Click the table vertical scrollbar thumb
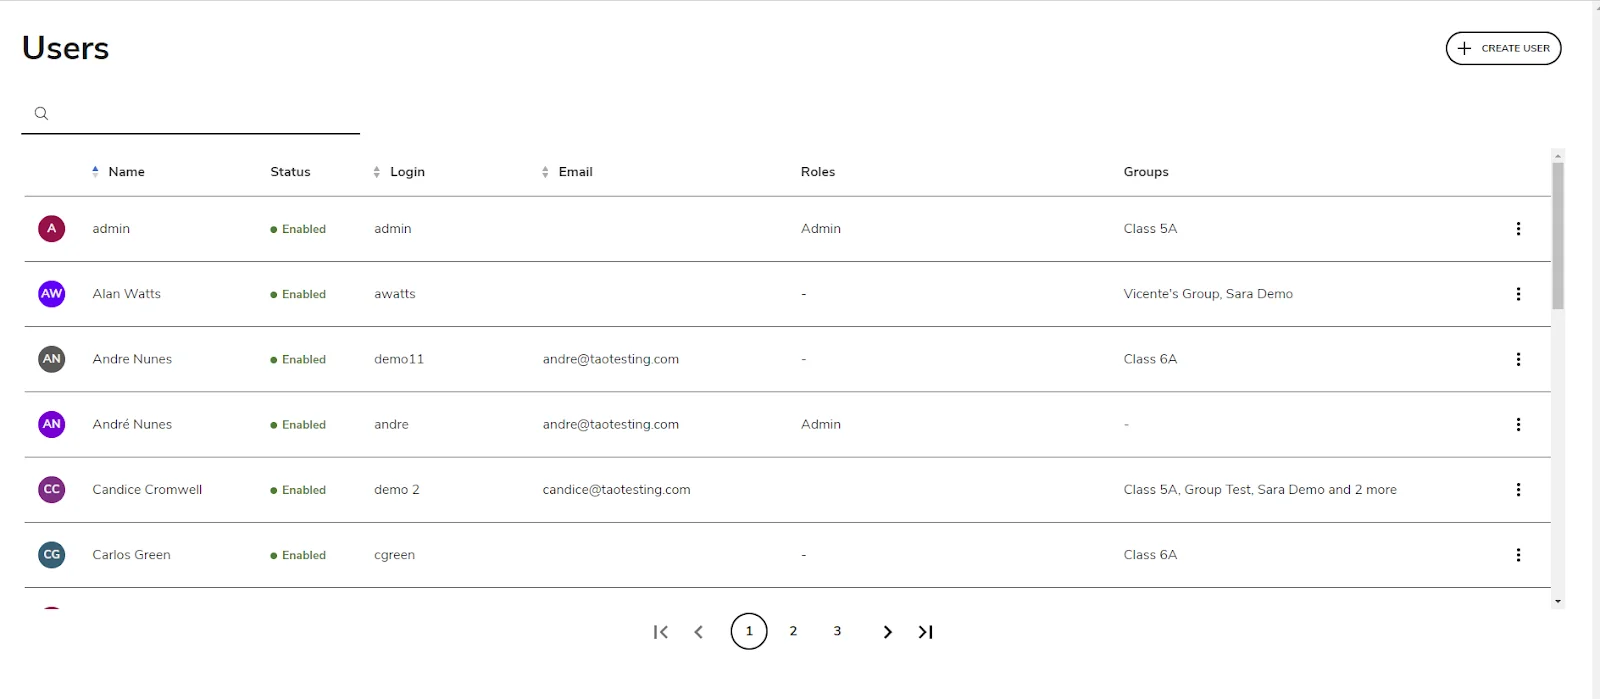Screen dimensions: 1600x699 pyautogui.click(x=1558, y=236)
